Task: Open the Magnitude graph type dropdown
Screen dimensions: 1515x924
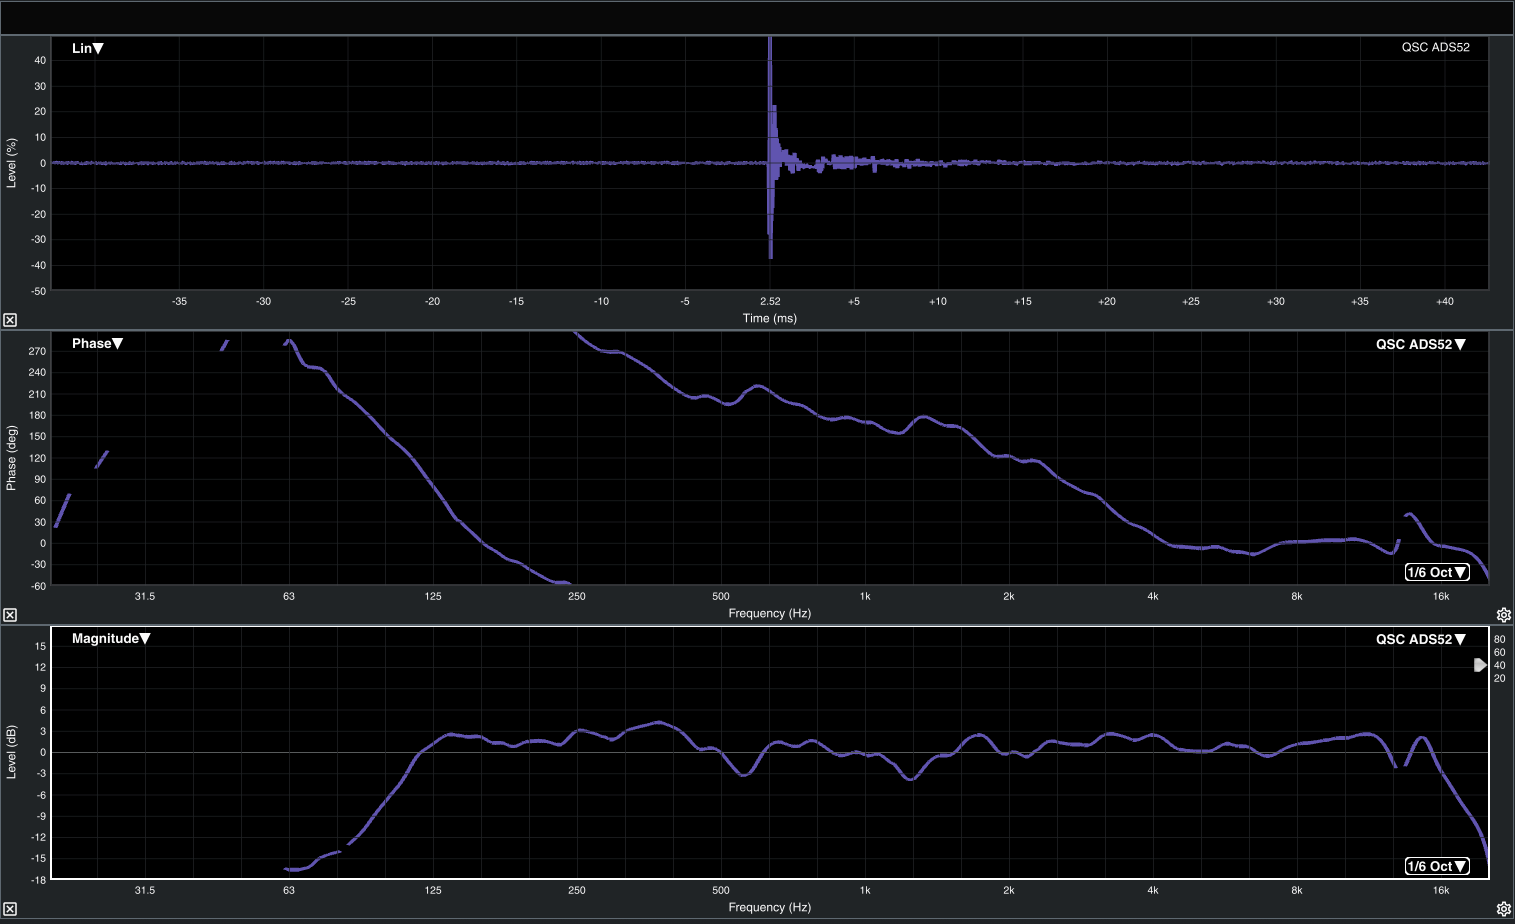Action: coord(111,638)
